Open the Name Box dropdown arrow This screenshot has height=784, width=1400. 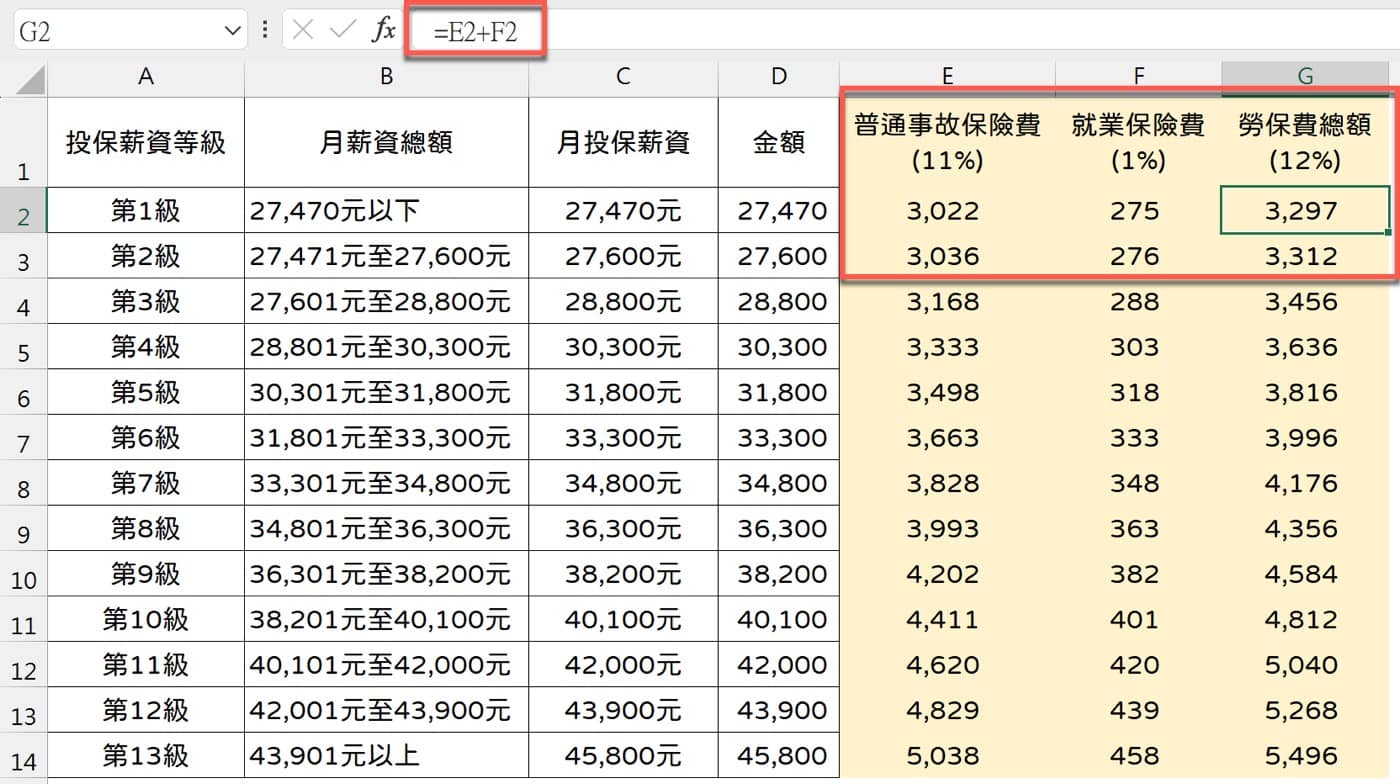(233, 31)
